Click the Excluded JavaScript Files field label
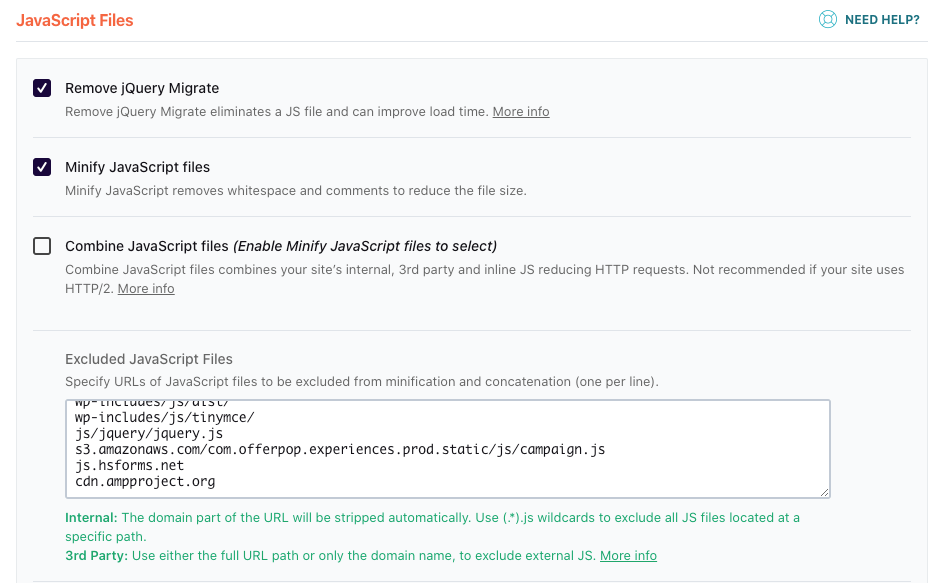The width and height of the screenshot is (931, 583). [149, 359]
